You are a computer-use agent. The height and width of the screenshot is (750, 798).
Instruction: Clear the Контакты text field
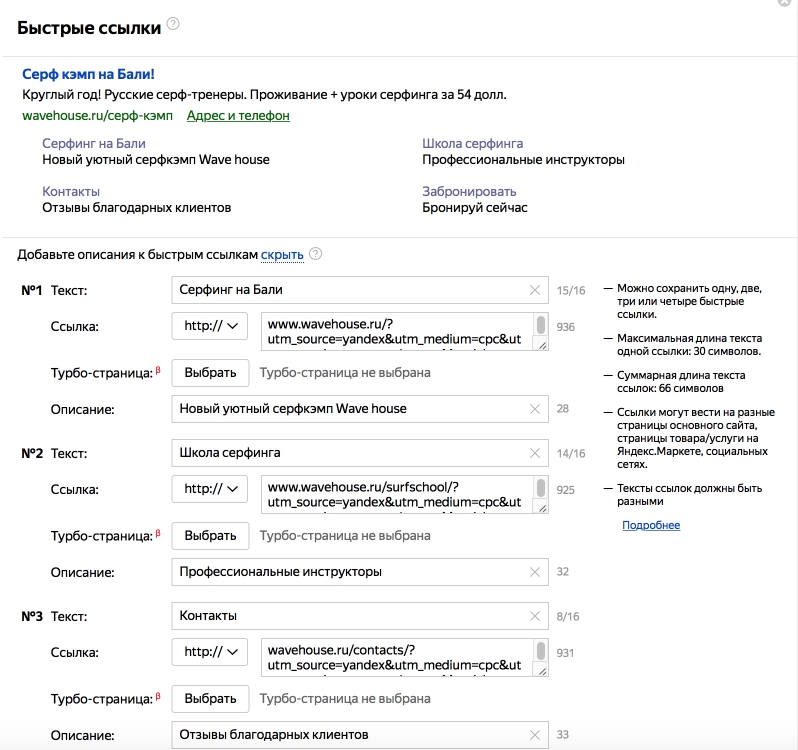point(535,616)
